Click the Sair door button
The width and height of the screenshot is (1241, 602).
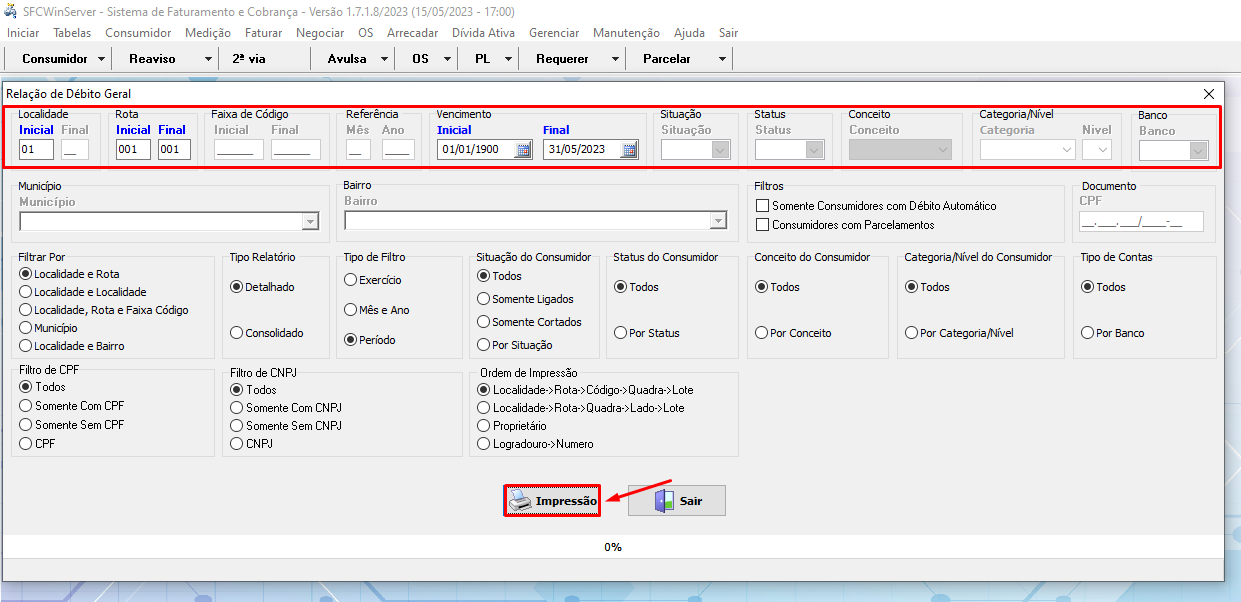coord(677,500)
